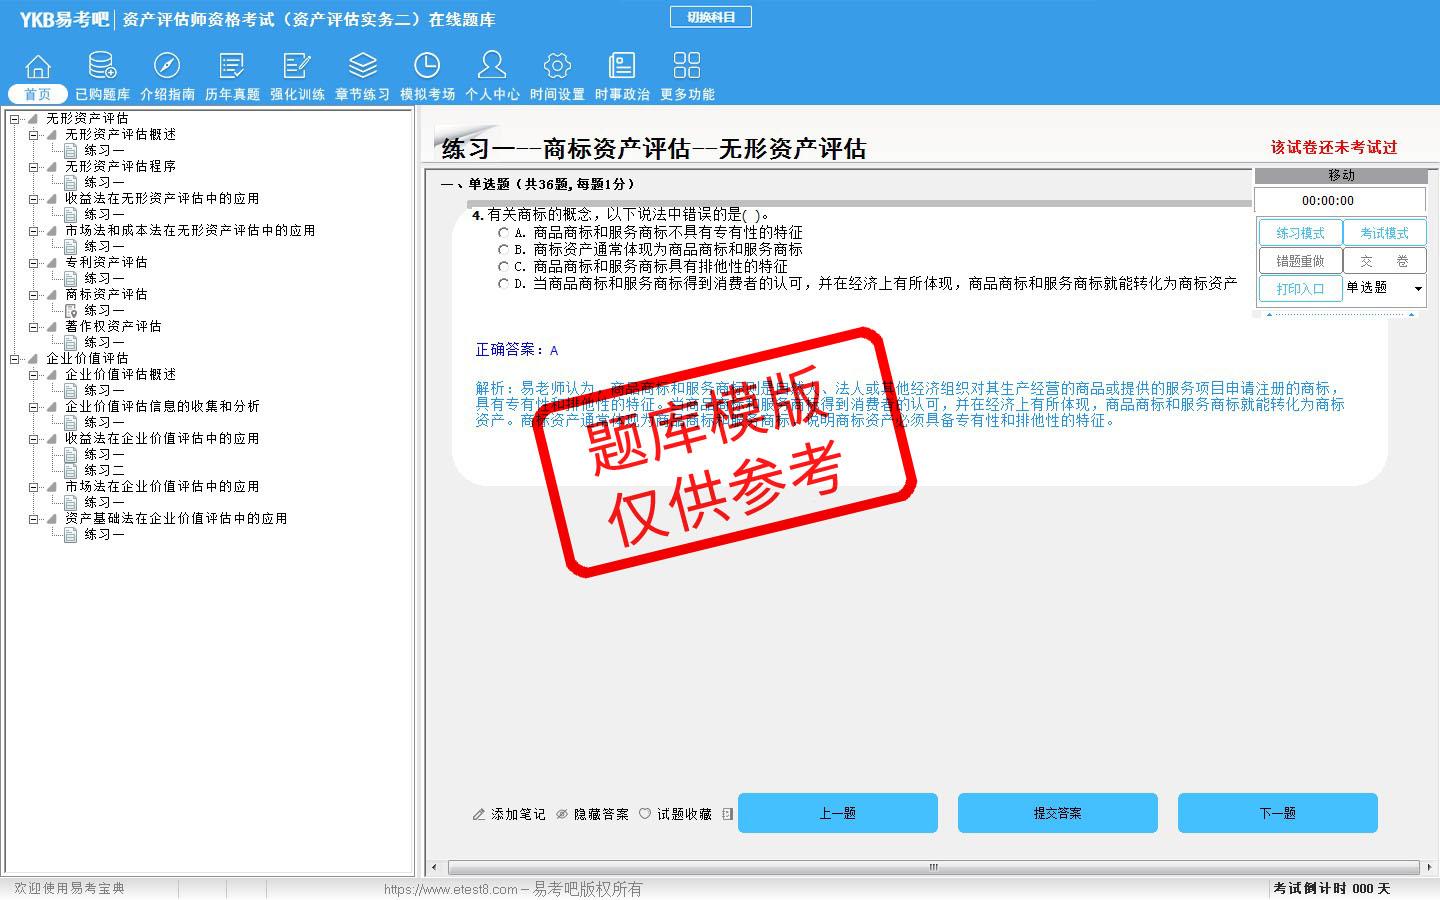Open 个人中心 user profile icon
The height and width of the screenshot is (900, 1440).
click(x=492, y=66)
